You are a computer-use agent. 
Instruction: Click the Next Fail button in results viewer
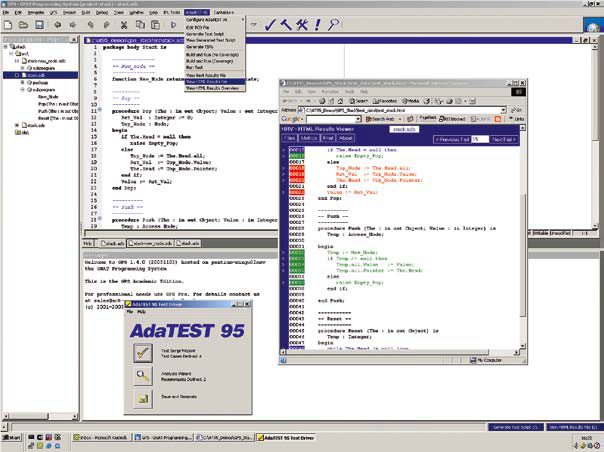click(503, 139)
